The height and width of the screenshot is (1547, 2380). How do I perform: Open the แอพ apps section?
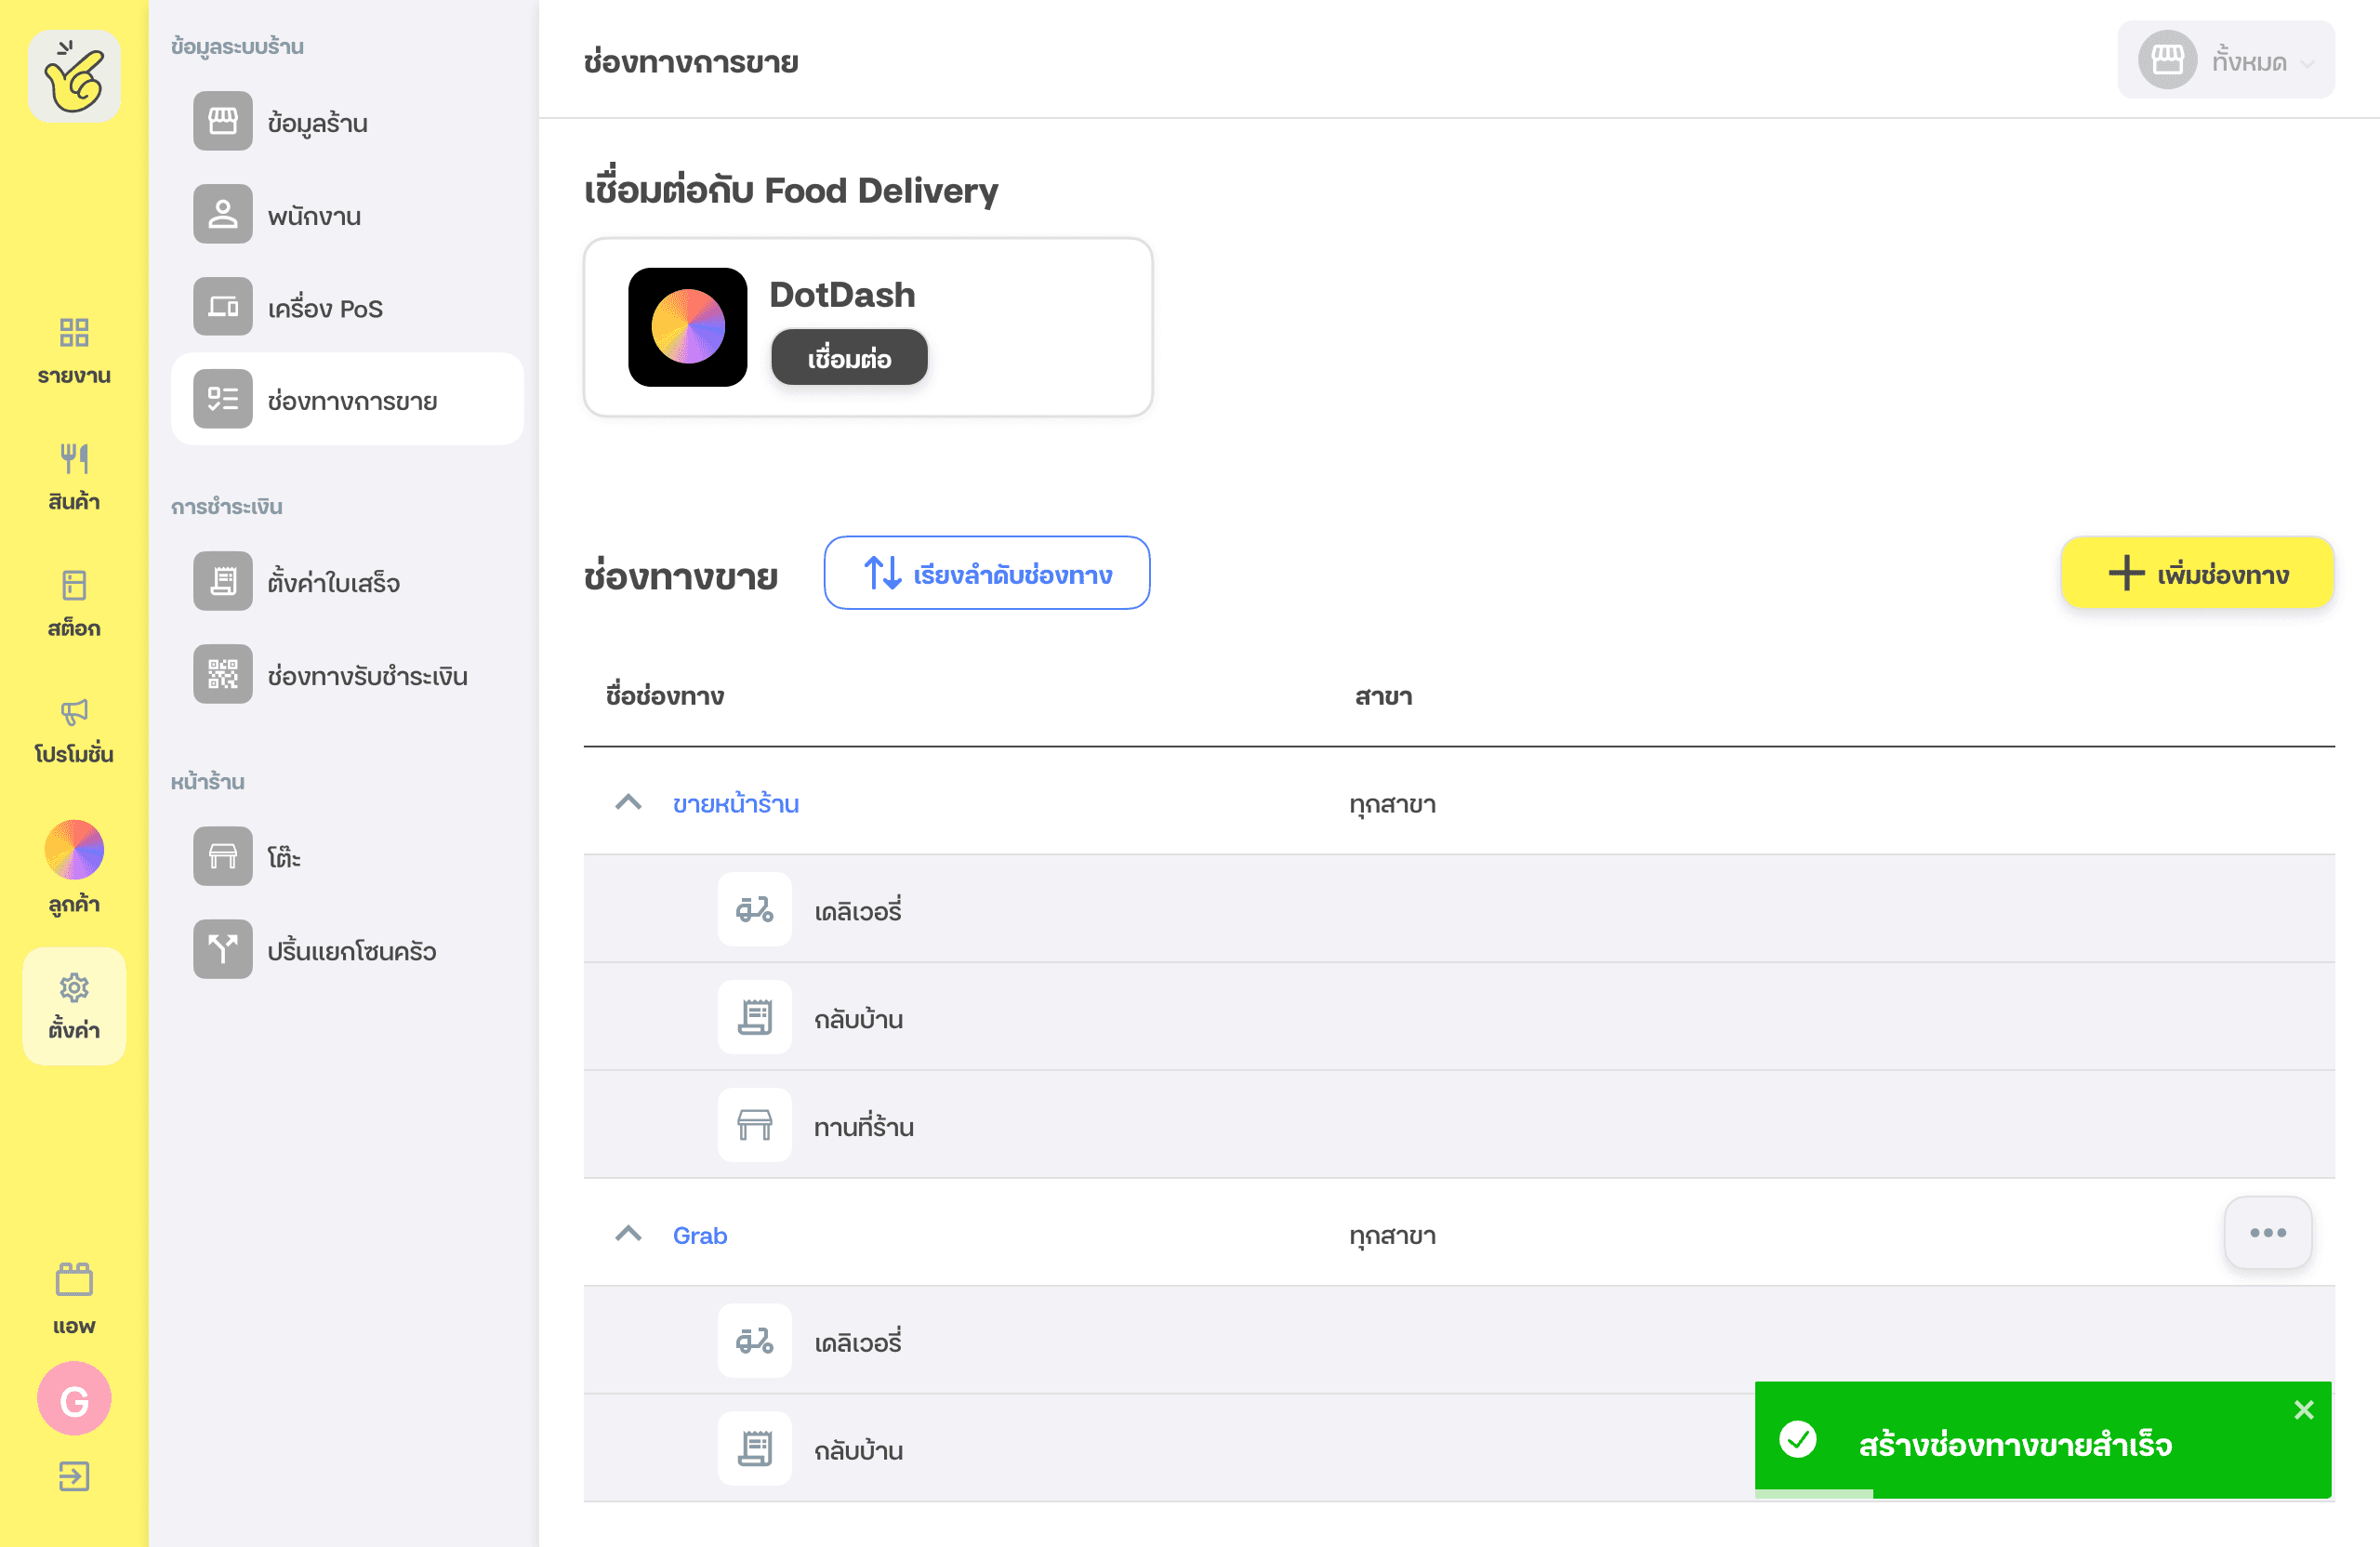tap(74, 1298)
